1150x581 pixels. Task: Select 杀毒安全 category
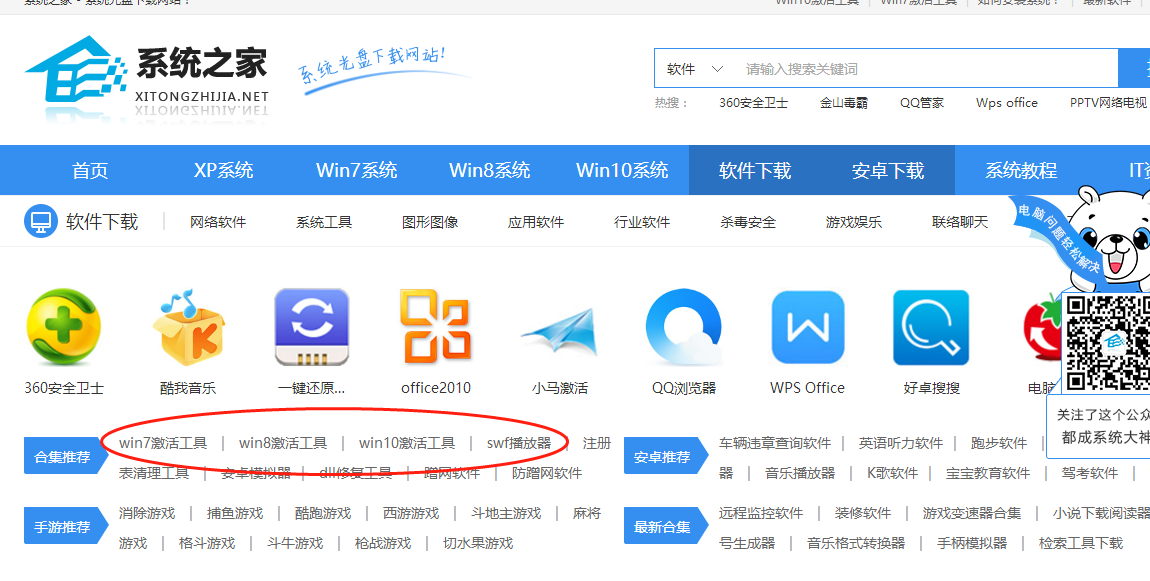pos(748,222)
